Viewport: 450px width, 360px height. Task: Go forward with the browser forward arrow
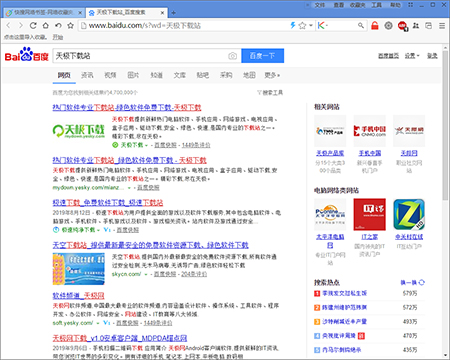(21, 25)
